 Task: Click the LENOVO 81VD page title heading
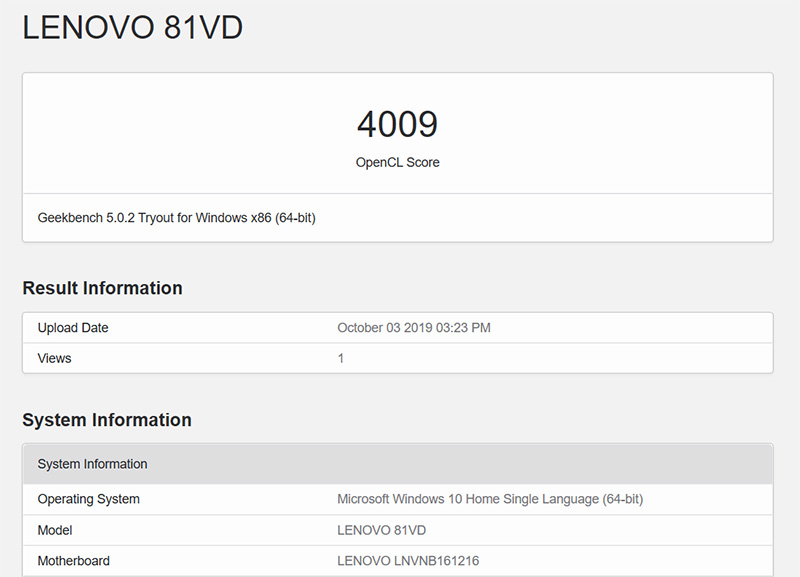tap(132, 28)
